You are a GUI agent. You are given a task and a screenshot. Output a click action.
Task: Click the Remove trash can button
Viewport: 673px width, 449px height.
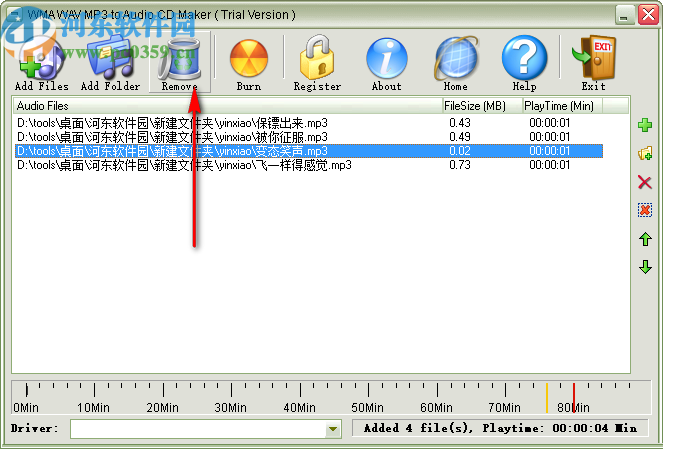pyautogui.click(x=180, y=63)
